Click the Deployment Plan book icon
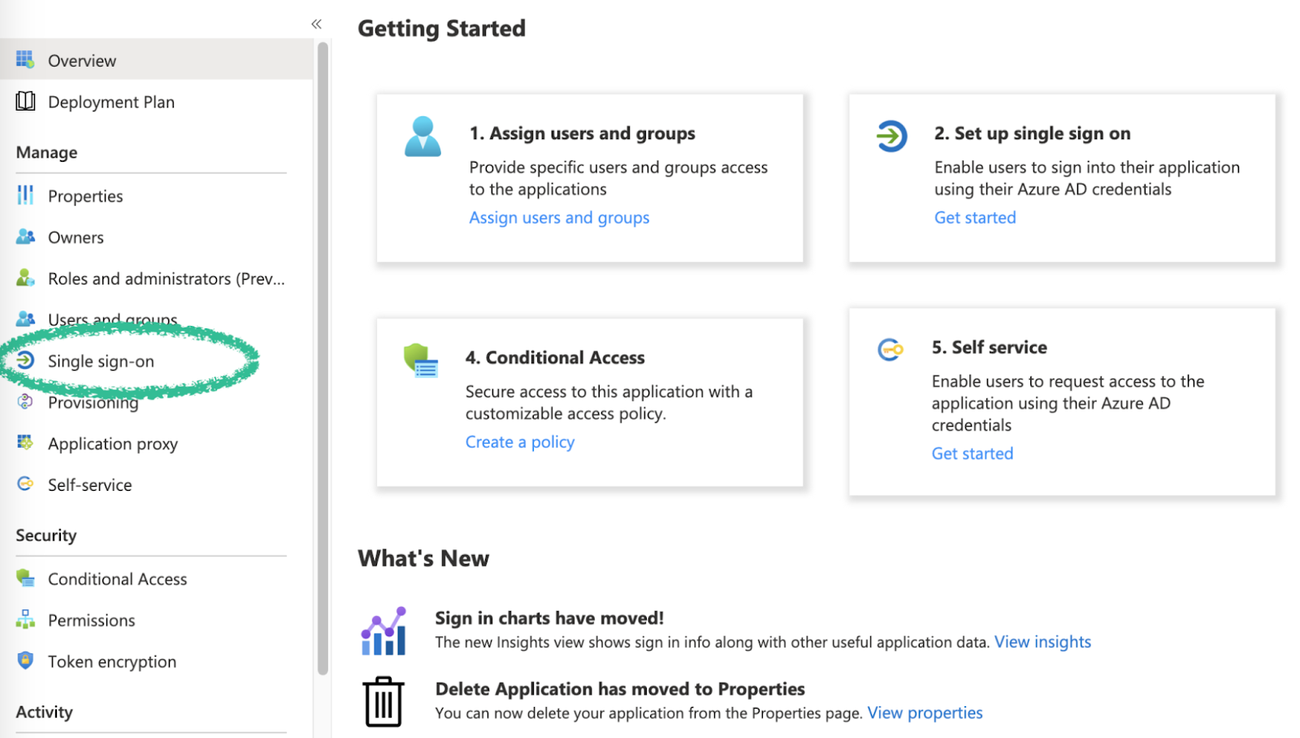Viewport: 1300px width, 738px height. click(25, 101)
